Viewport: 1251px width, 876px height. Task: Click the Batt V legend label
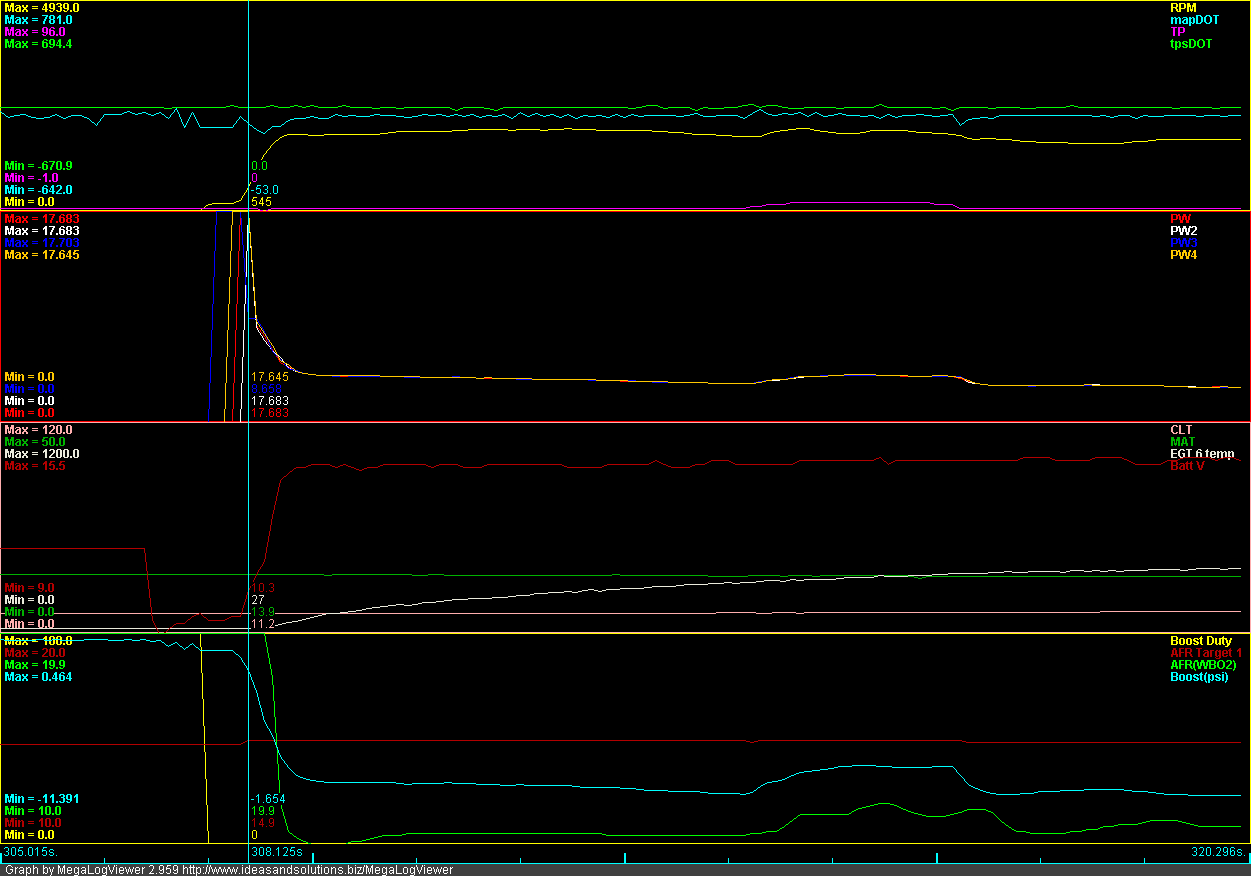(1187, 466)
